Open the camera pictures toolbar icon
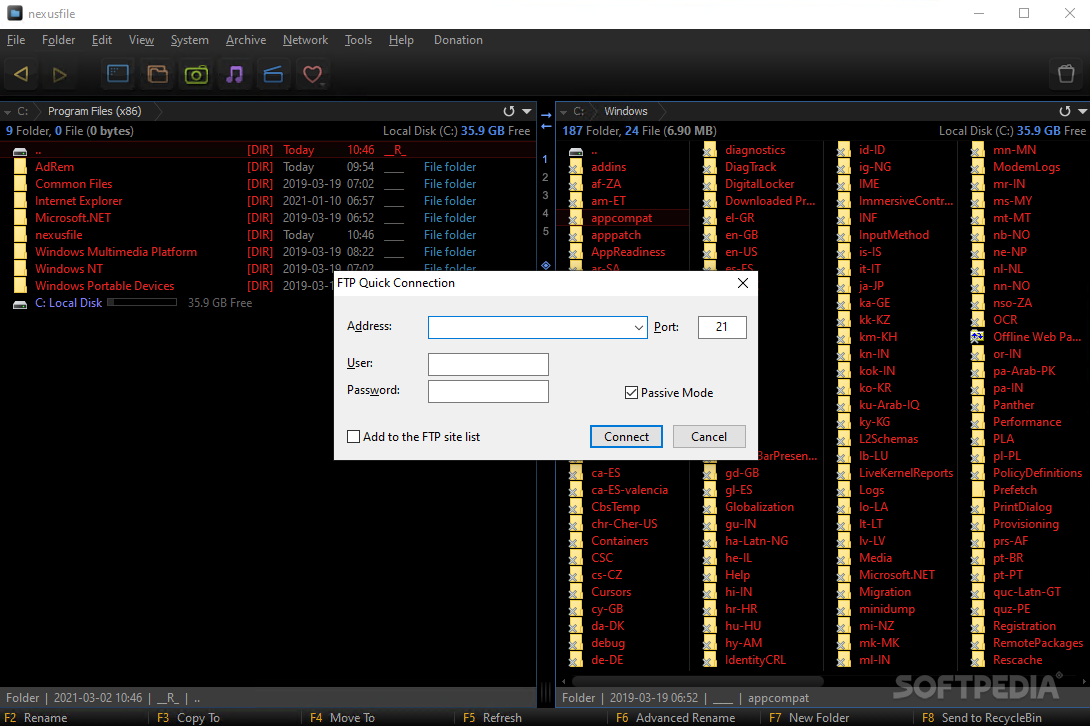 tap(196, 74)
